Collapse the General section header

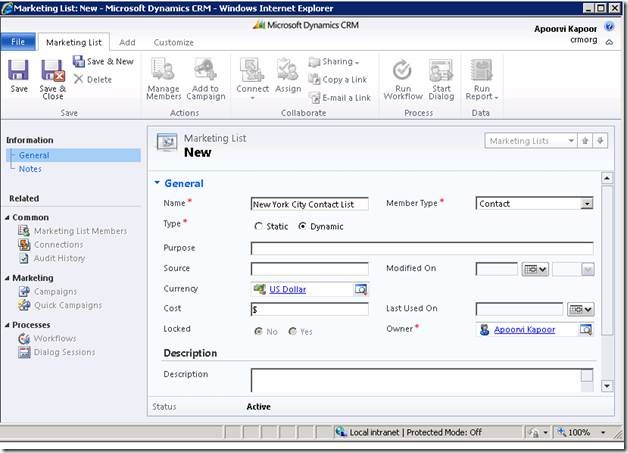[157, 184]
